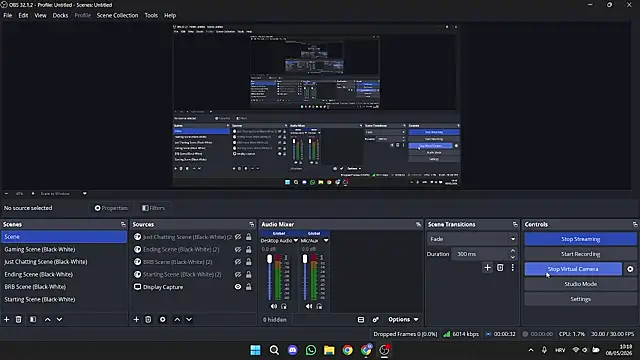Open Desktop Audio channel dropdown arrow
640x360 pixels.
(x=296, y=241)
